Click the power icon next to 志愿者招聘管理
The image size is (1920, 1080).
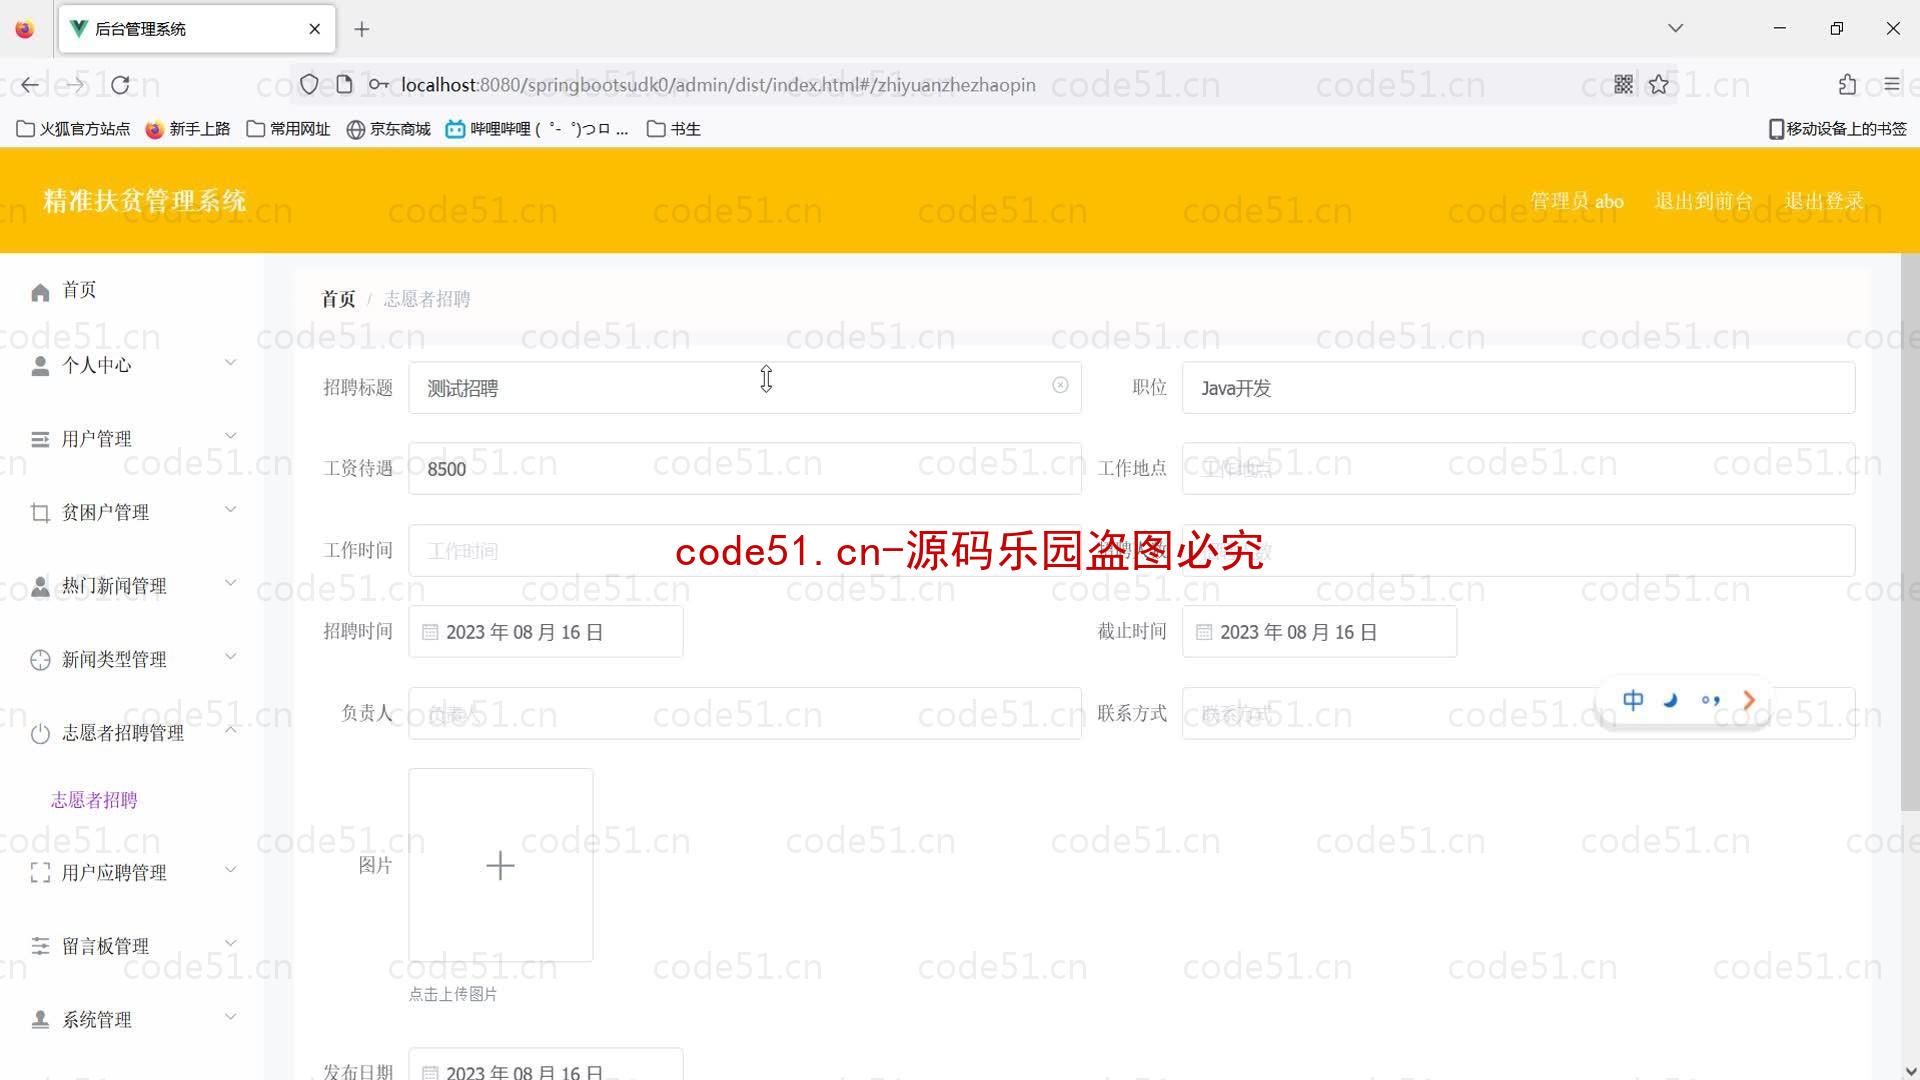coord(40,734)
